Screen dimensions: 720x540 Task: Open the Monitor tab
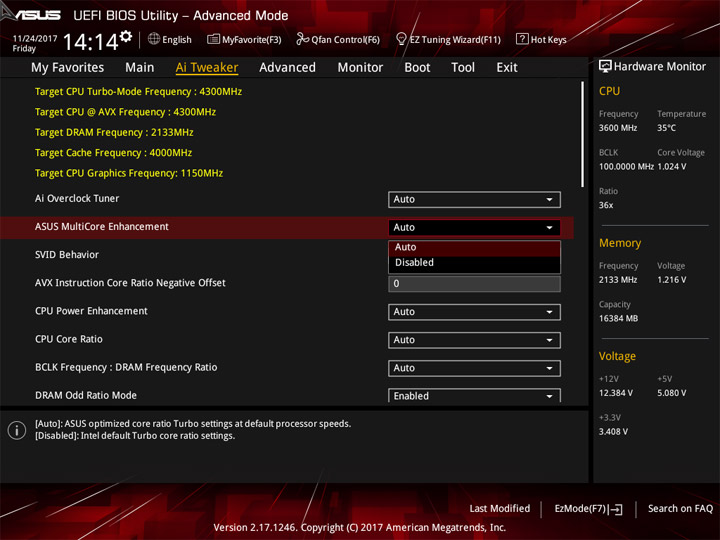coord(360,68)
